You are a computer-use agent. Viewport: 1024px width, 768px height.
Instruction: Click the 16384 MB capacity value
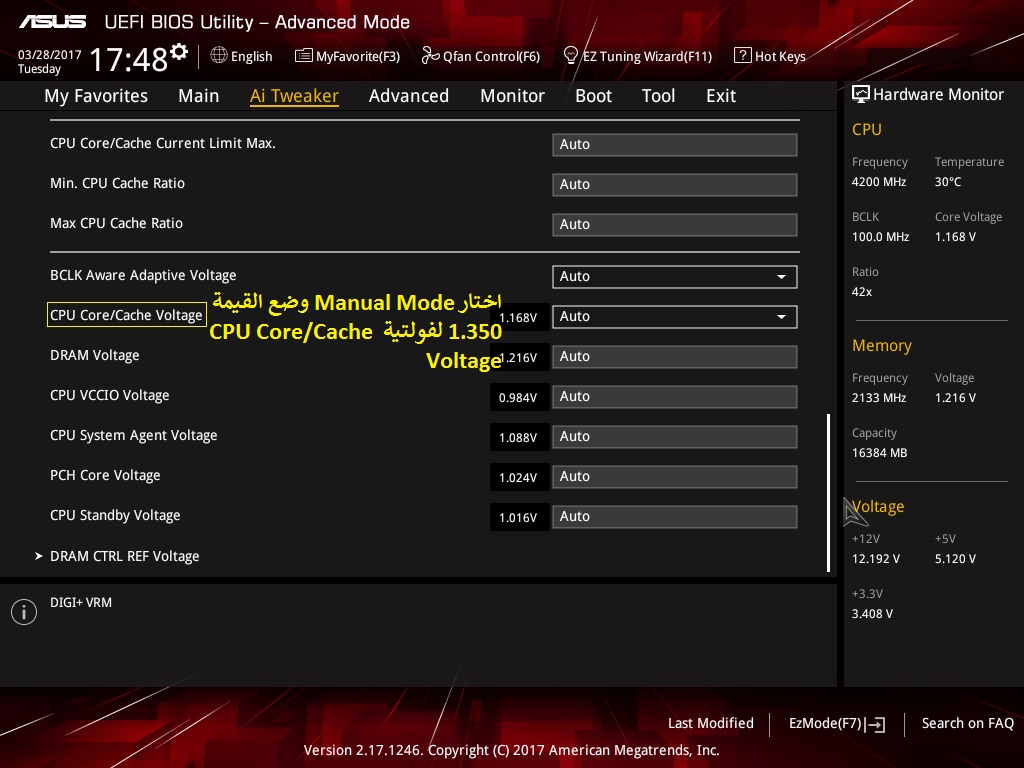(880, 453)
